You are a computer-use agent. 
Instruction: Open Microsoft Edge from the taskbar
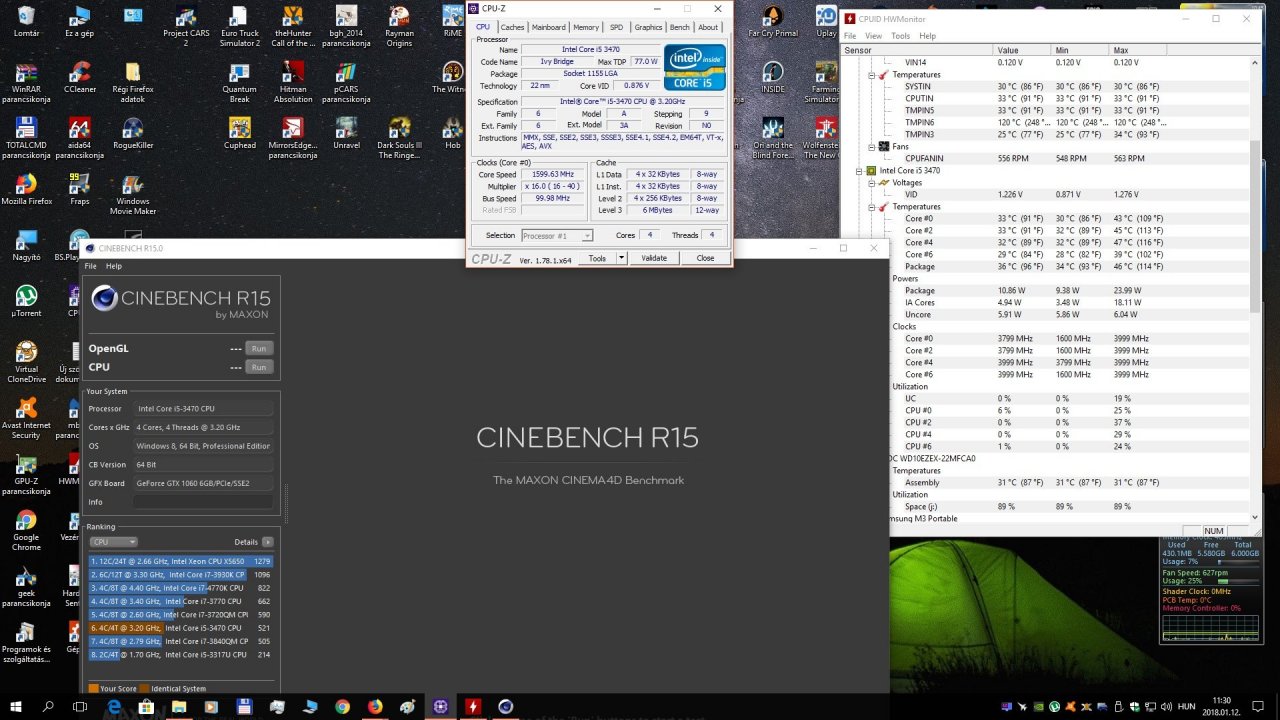click(x=113, y=707)
